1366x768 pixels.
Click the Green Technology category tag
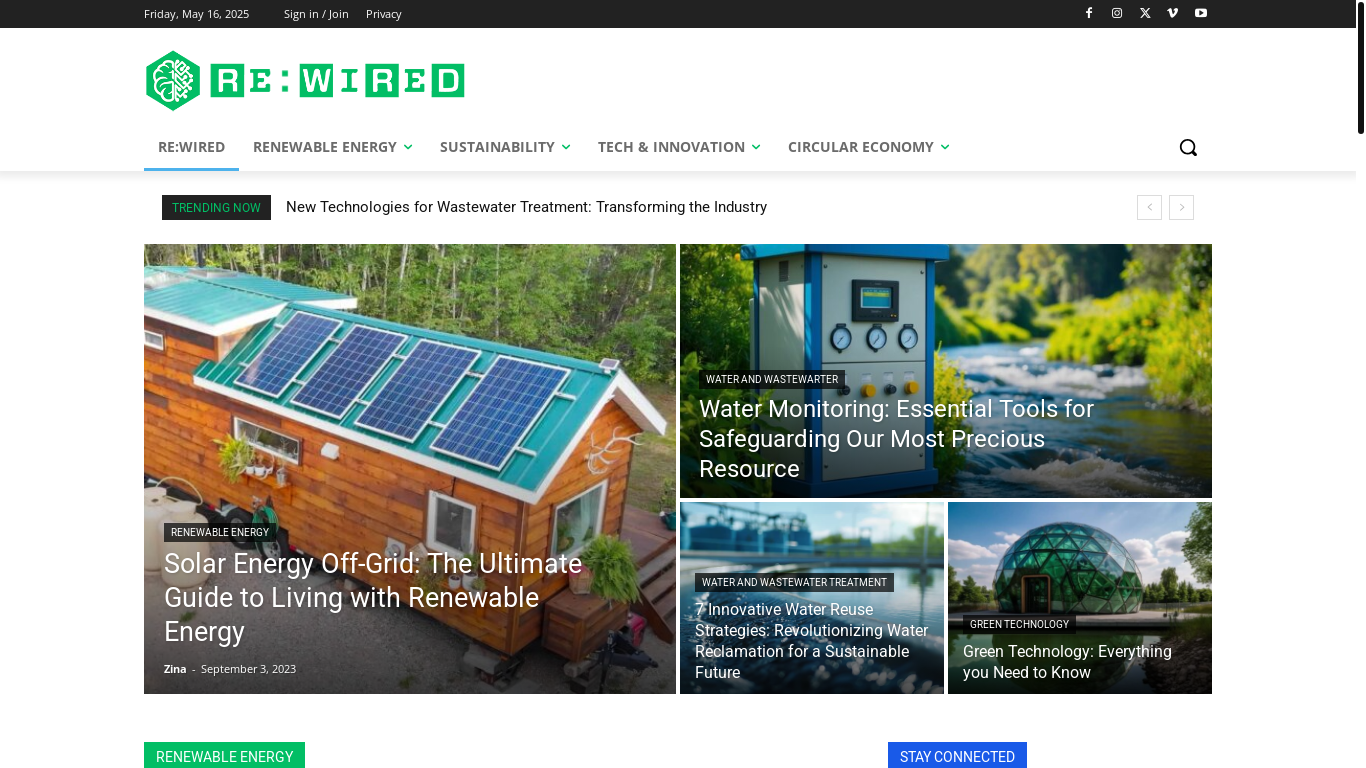point(1019,624)
